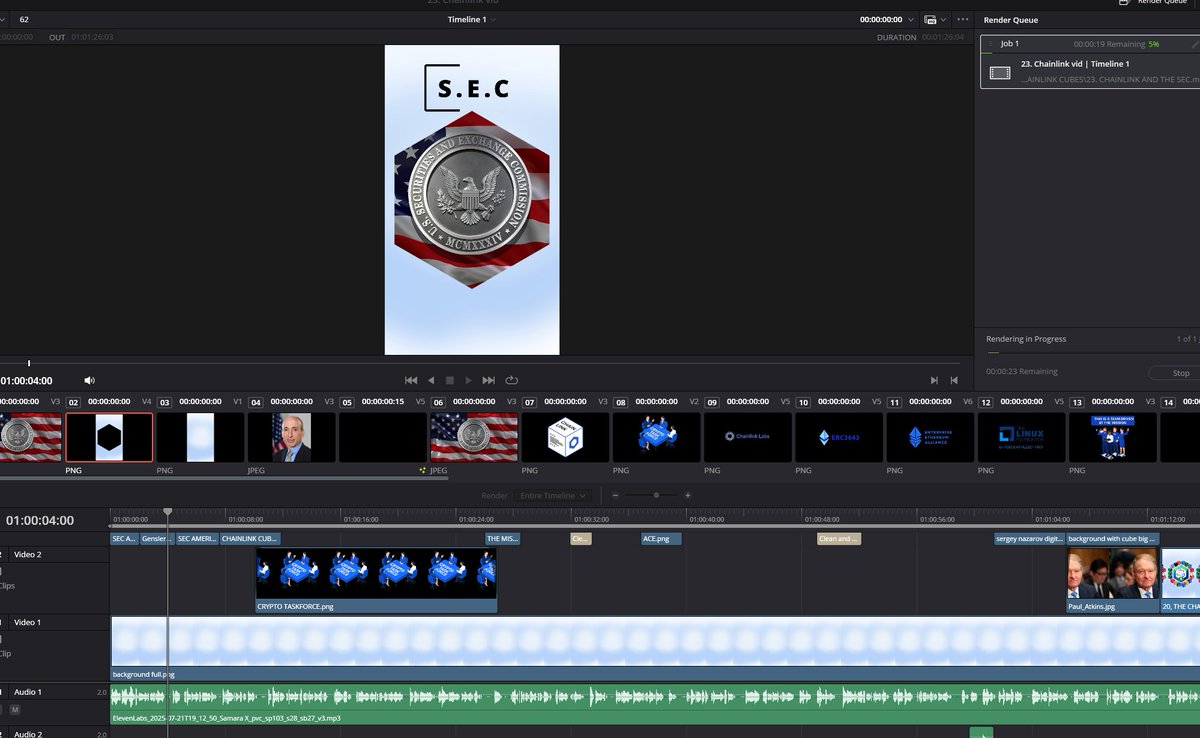Select clip 09 Chainlink Labs thumbnail

click(x=748, y=437)
